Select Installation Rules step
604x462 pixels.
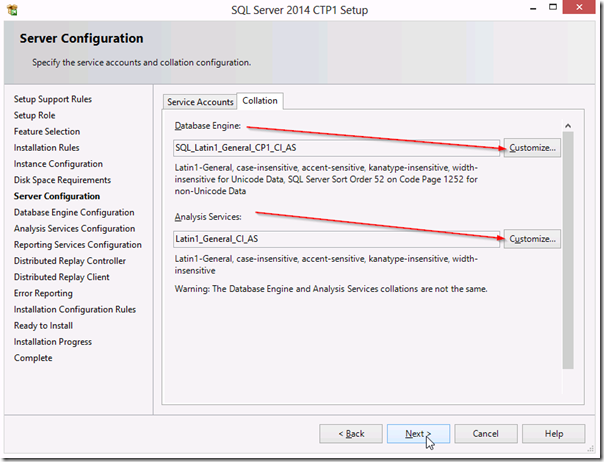click(x=47, y=148)
